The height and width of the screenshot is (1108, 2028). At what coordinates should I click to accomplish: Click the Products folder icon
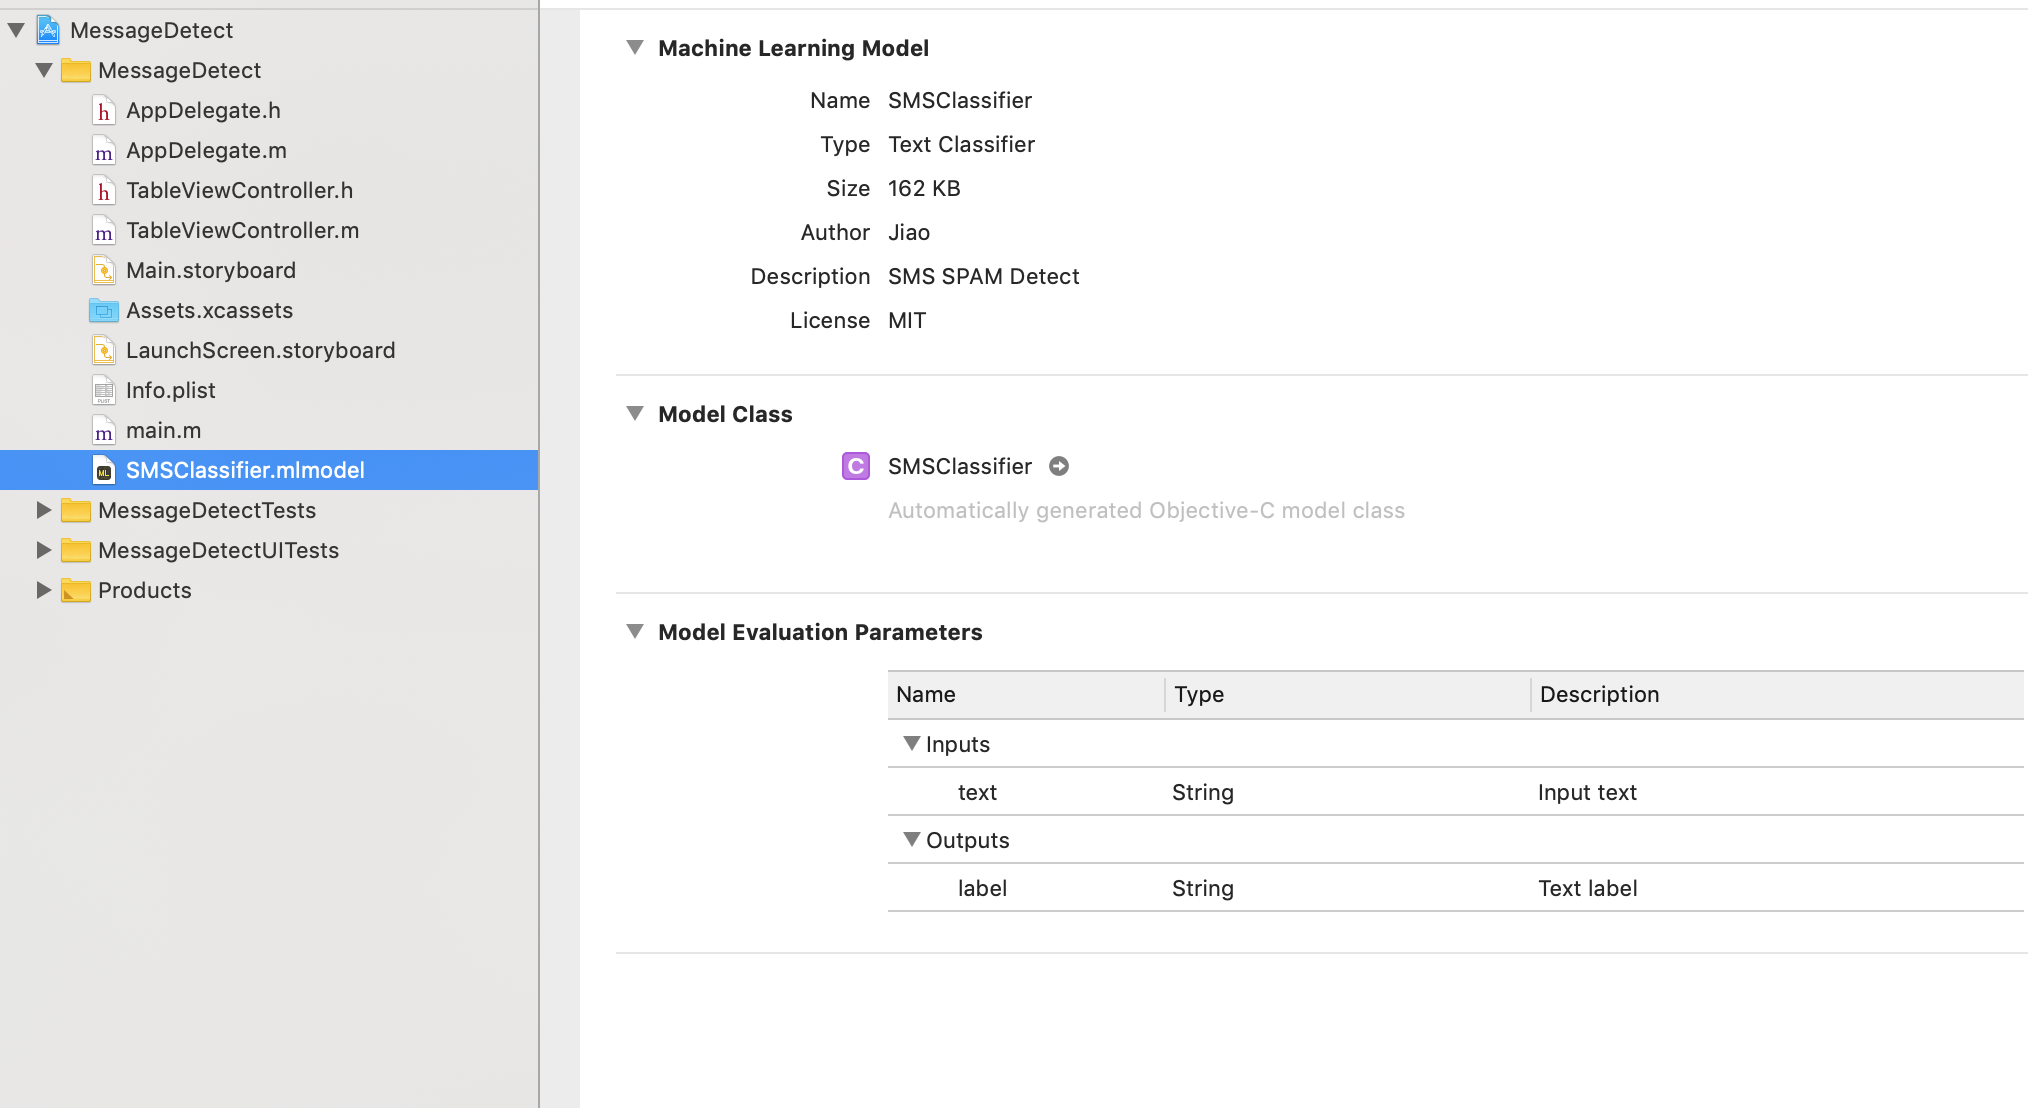[x=76, y=590]
